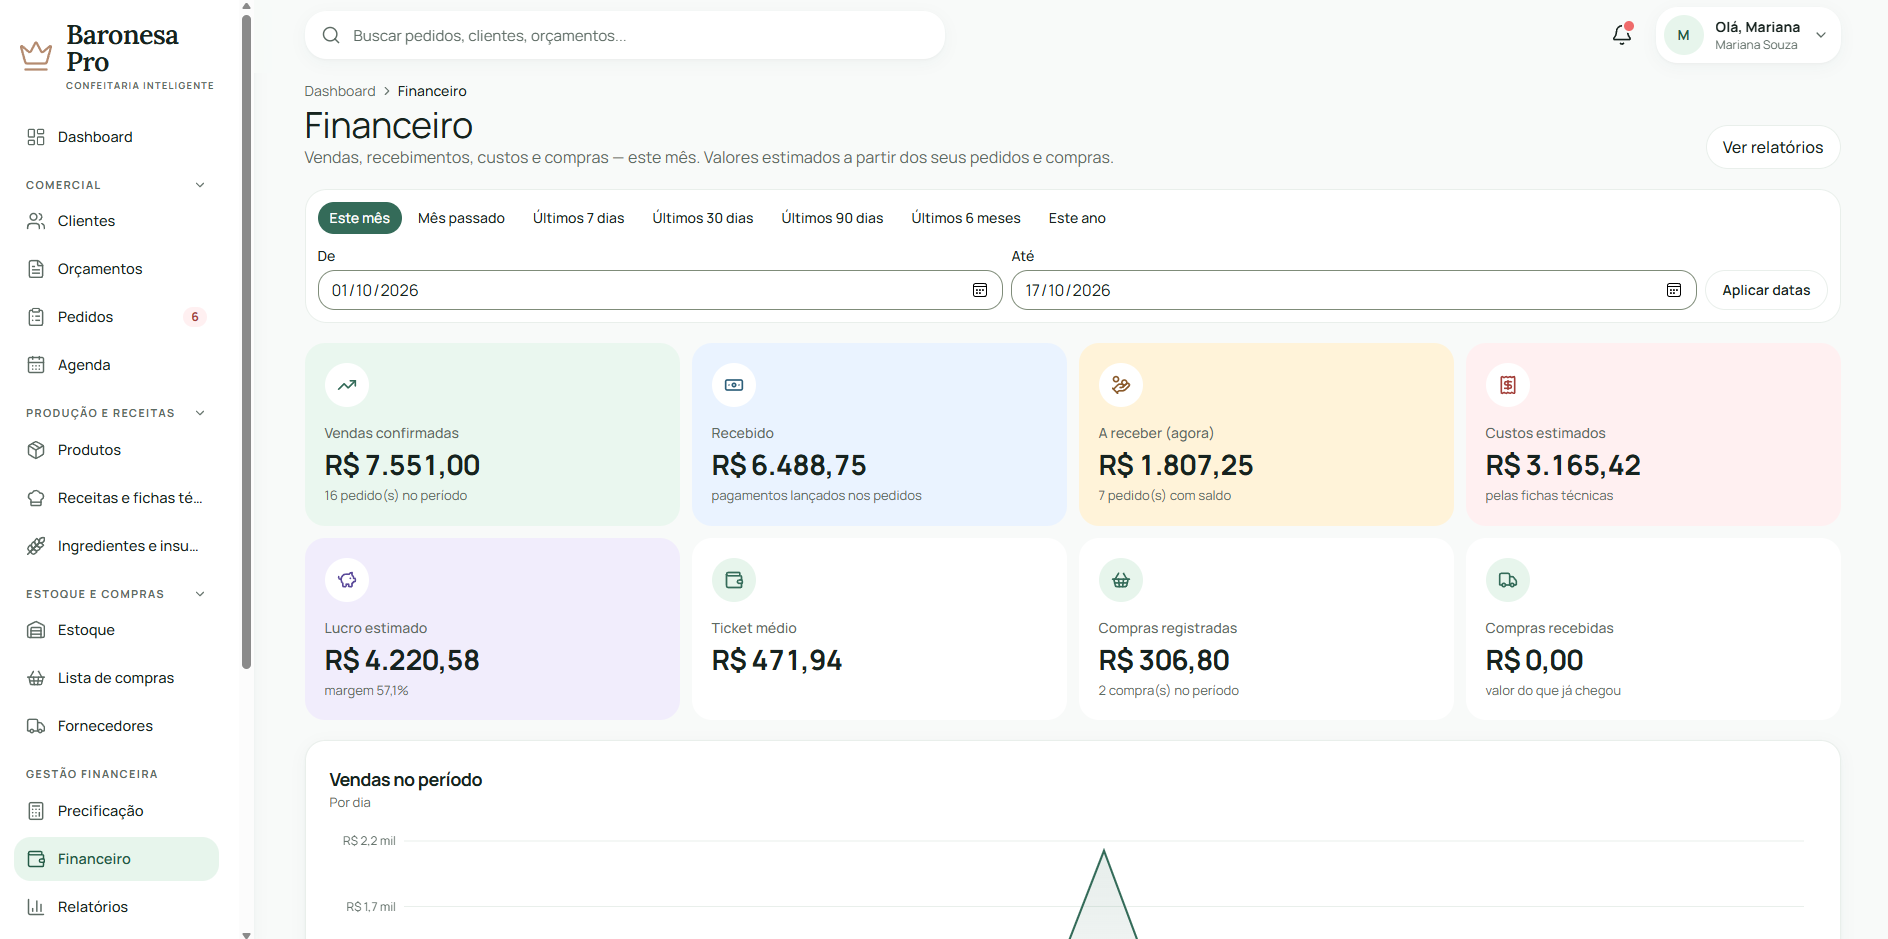Click the De start date field
1888x939 pixels.
click(x=660, y=290)
